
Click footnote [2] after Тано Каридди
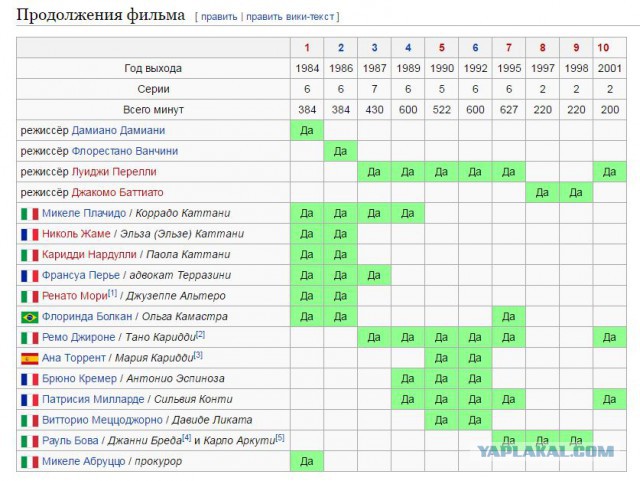(200, 334)
